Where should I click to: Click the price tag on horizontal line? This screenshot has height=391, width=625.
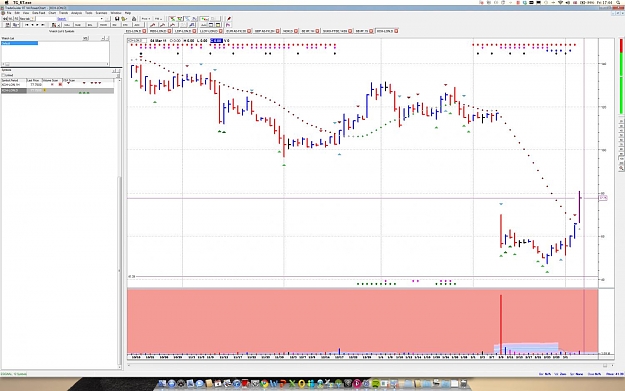click(x=603, y=198)
